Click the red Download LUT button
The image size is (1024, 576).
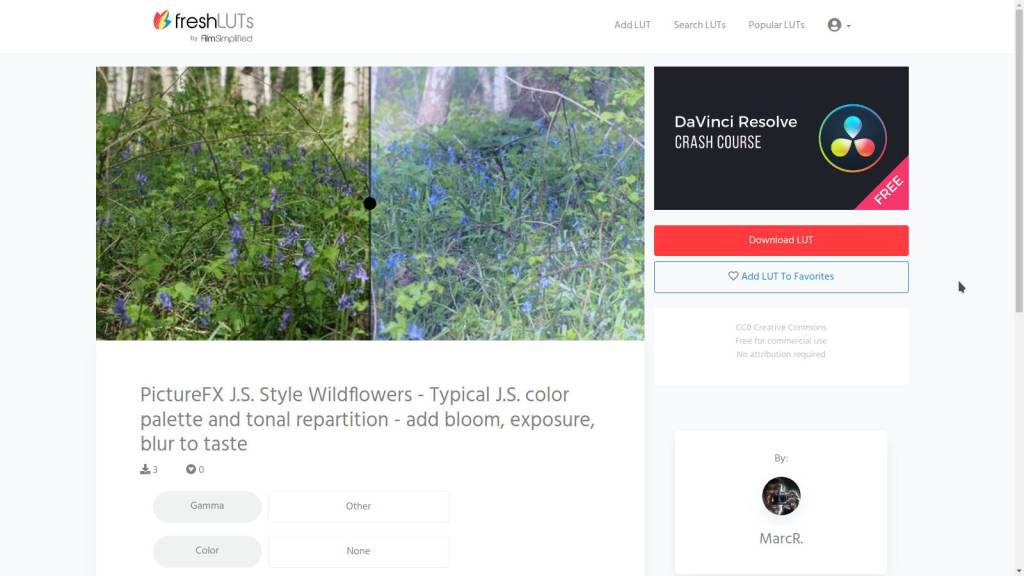coord(780,240)
